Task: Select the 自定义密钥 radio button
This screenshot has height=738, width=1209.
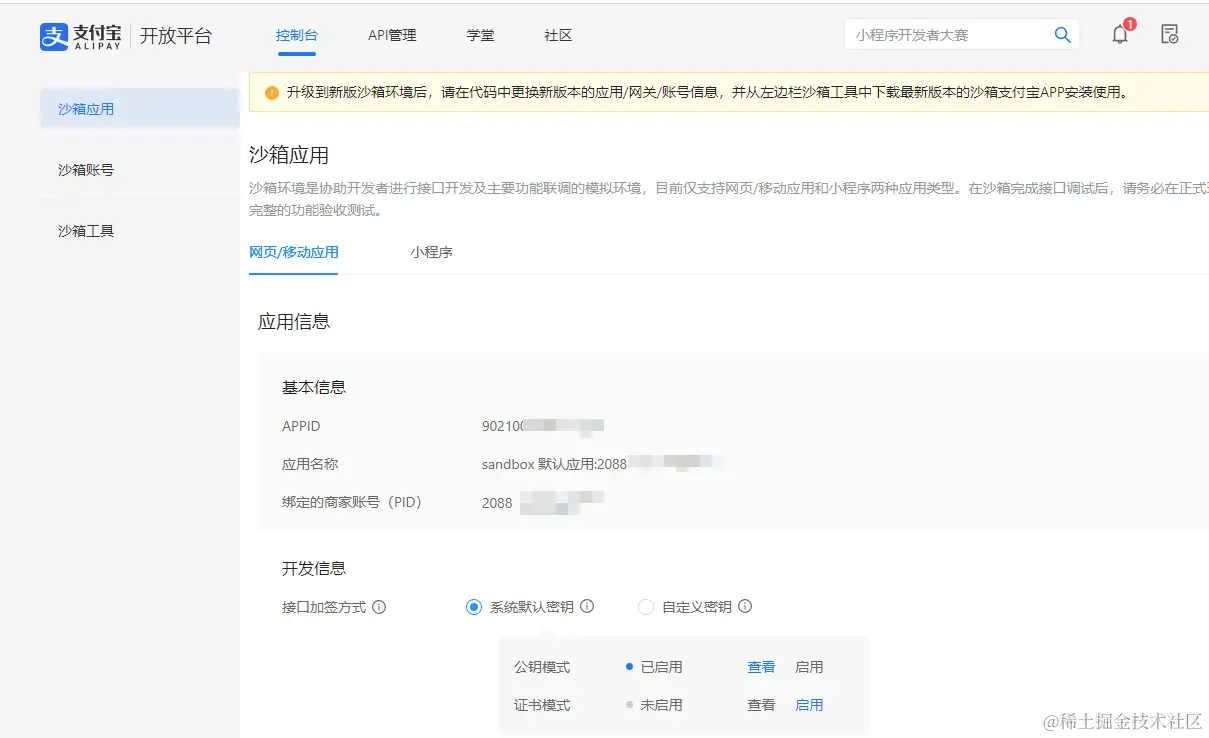Action: [646, 607]
